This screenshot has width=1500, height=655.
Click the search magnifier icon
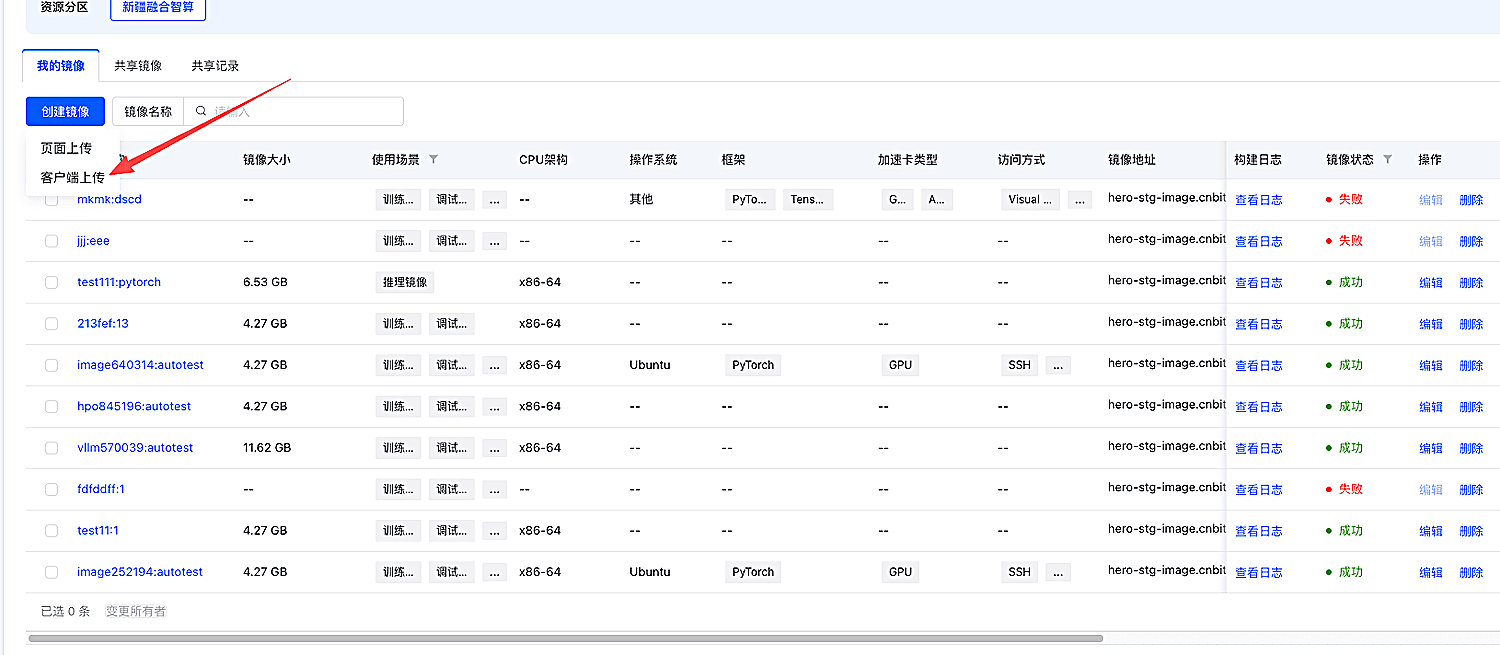[201, 112]
